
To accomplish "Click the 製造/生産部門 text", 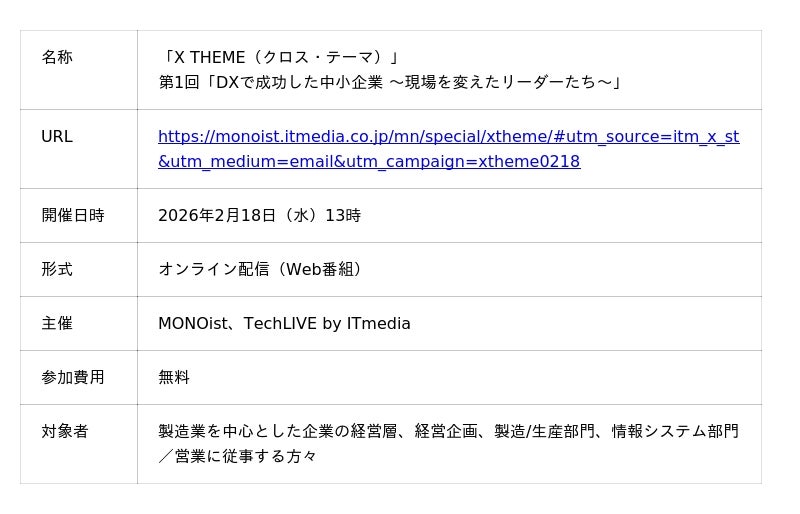I will [x=544, y=431].
